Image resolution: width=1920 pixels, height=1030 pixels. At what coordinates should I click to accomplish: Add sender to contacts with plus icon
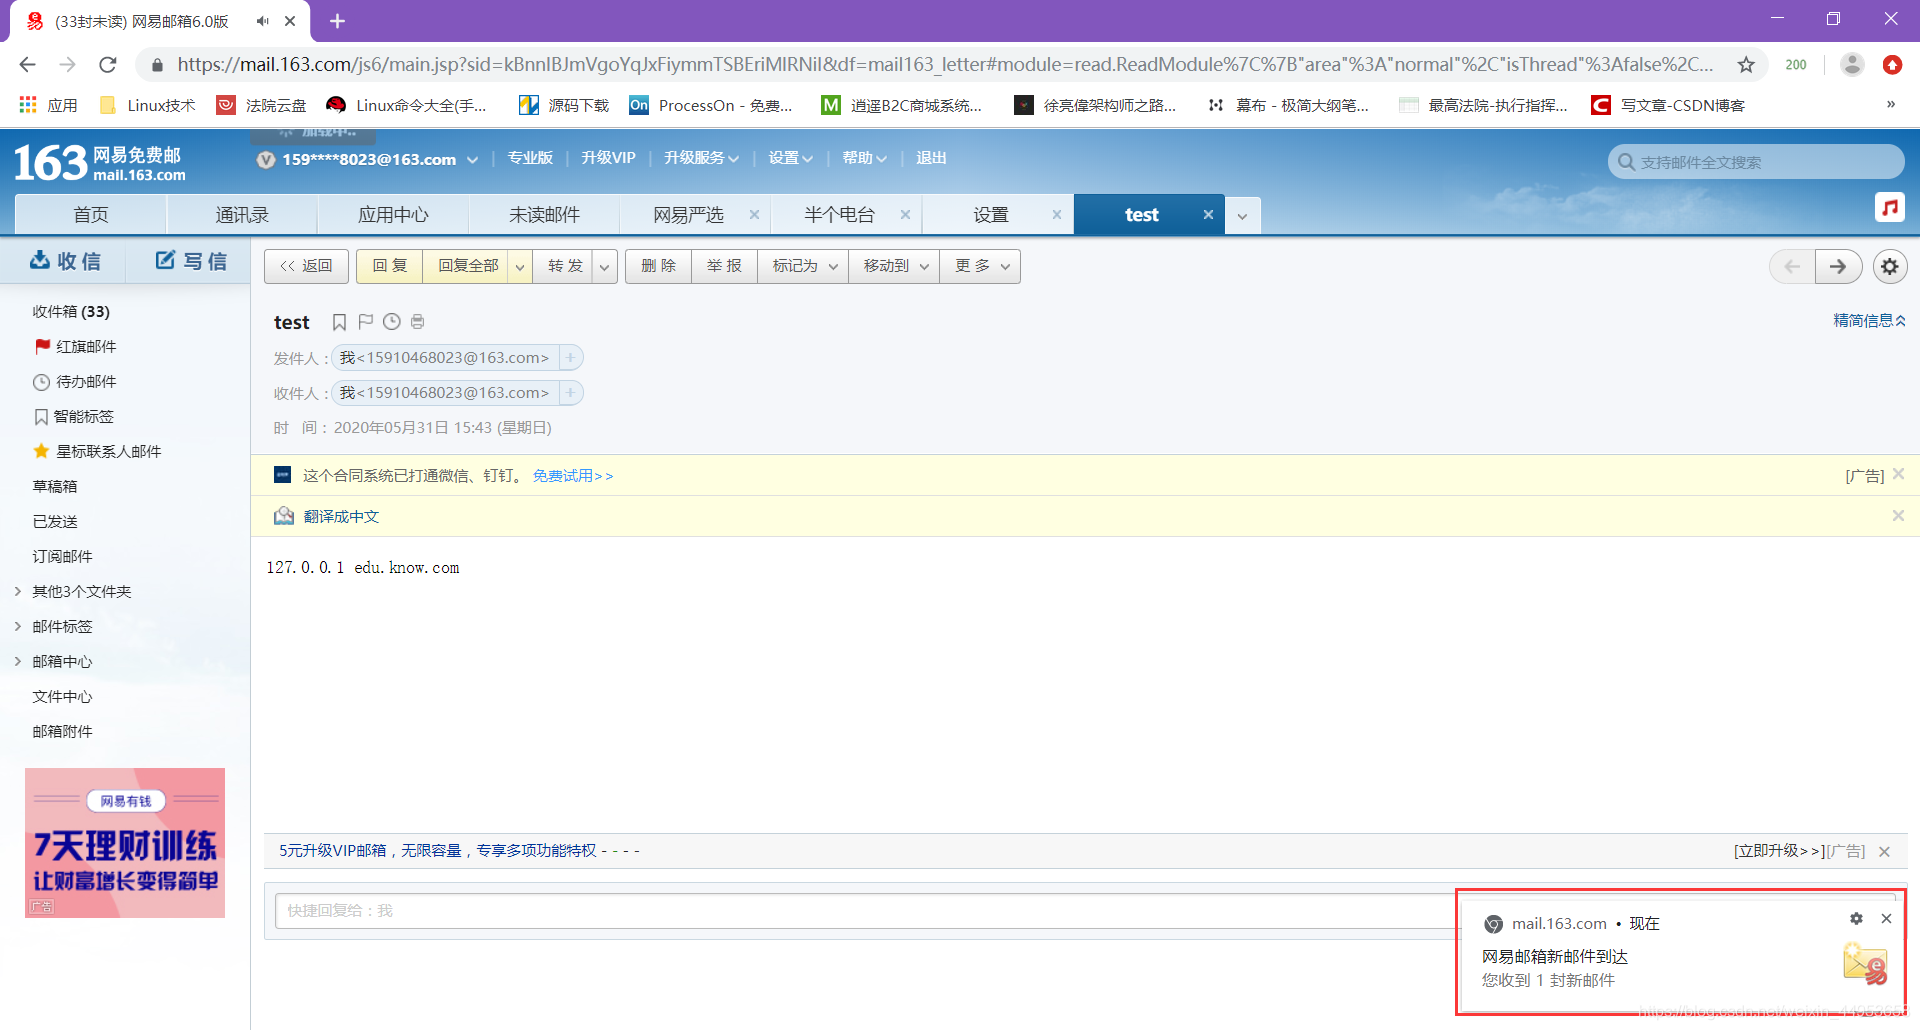pos(570,358)
